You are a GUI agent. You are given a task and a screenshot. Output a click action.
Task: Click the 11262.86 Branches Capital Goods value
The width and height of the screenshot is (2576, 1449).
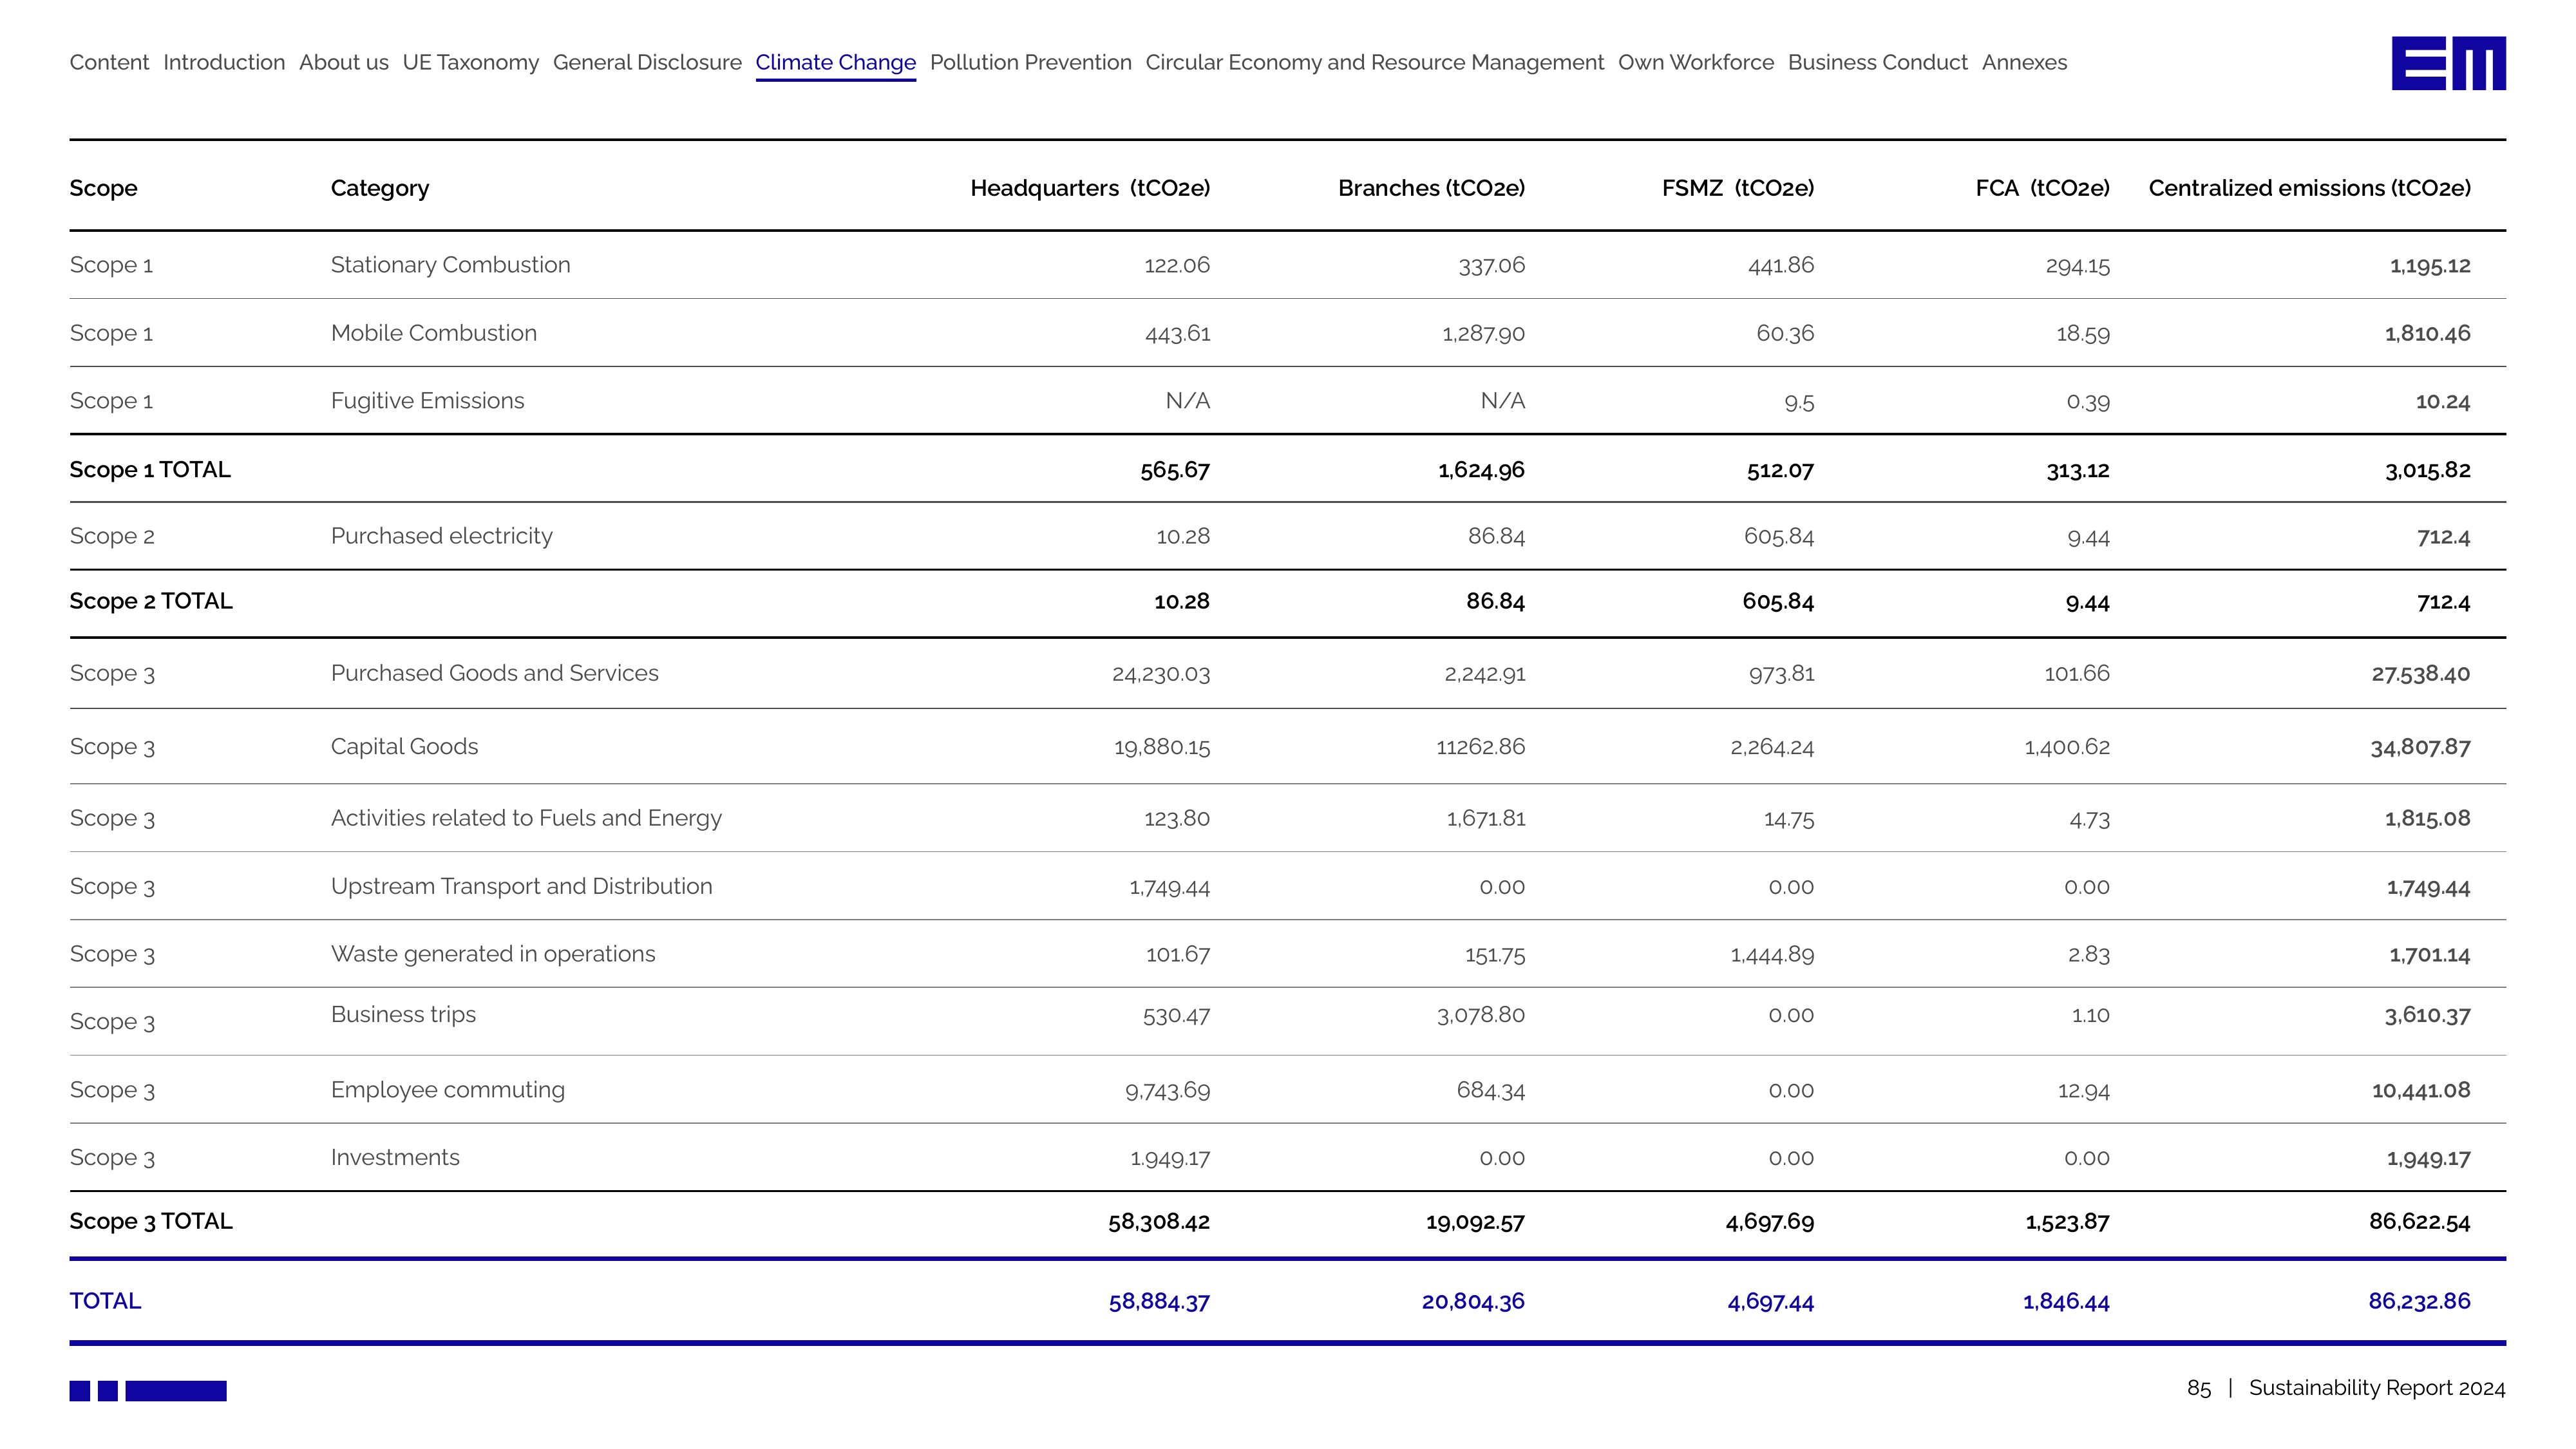click(x=1480, y=747)
